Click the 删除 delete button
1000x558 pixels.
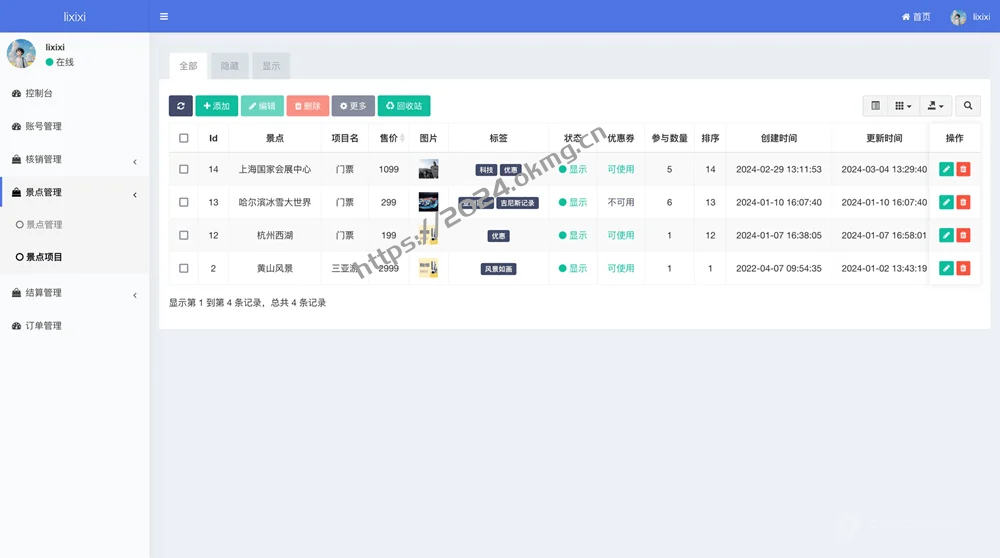coord(308,106)
